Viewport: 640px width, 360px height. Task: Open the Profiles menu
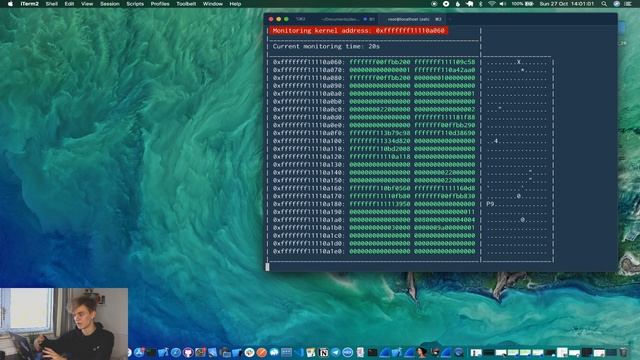click(x=160, y=4)
